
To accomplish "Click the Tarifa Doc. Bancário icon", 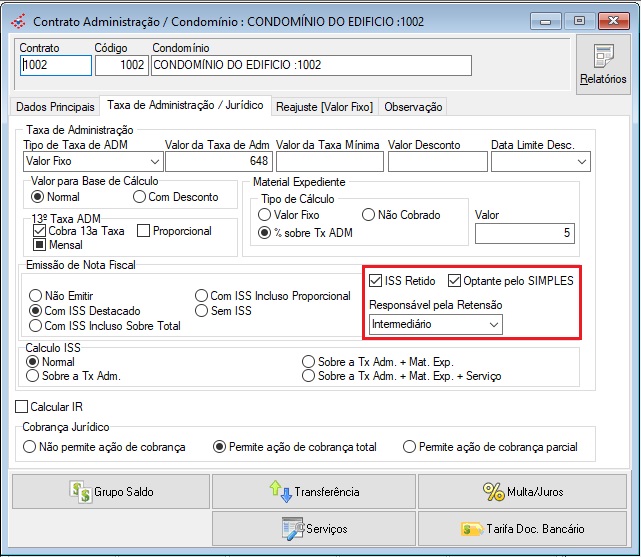I will click(x=472, y=528).
